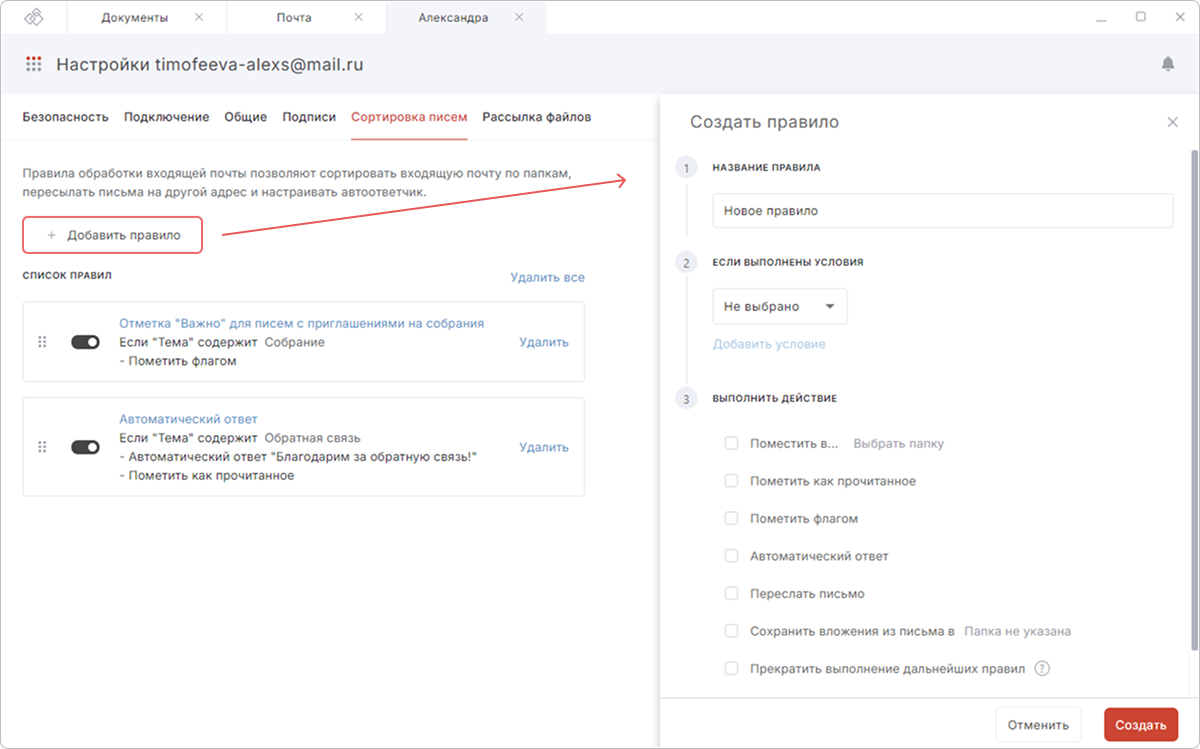This screenshot has height=749, width=1200.
Task: Disable the Отметка "Важно" rule toggle
Action: tap(85, 342)
